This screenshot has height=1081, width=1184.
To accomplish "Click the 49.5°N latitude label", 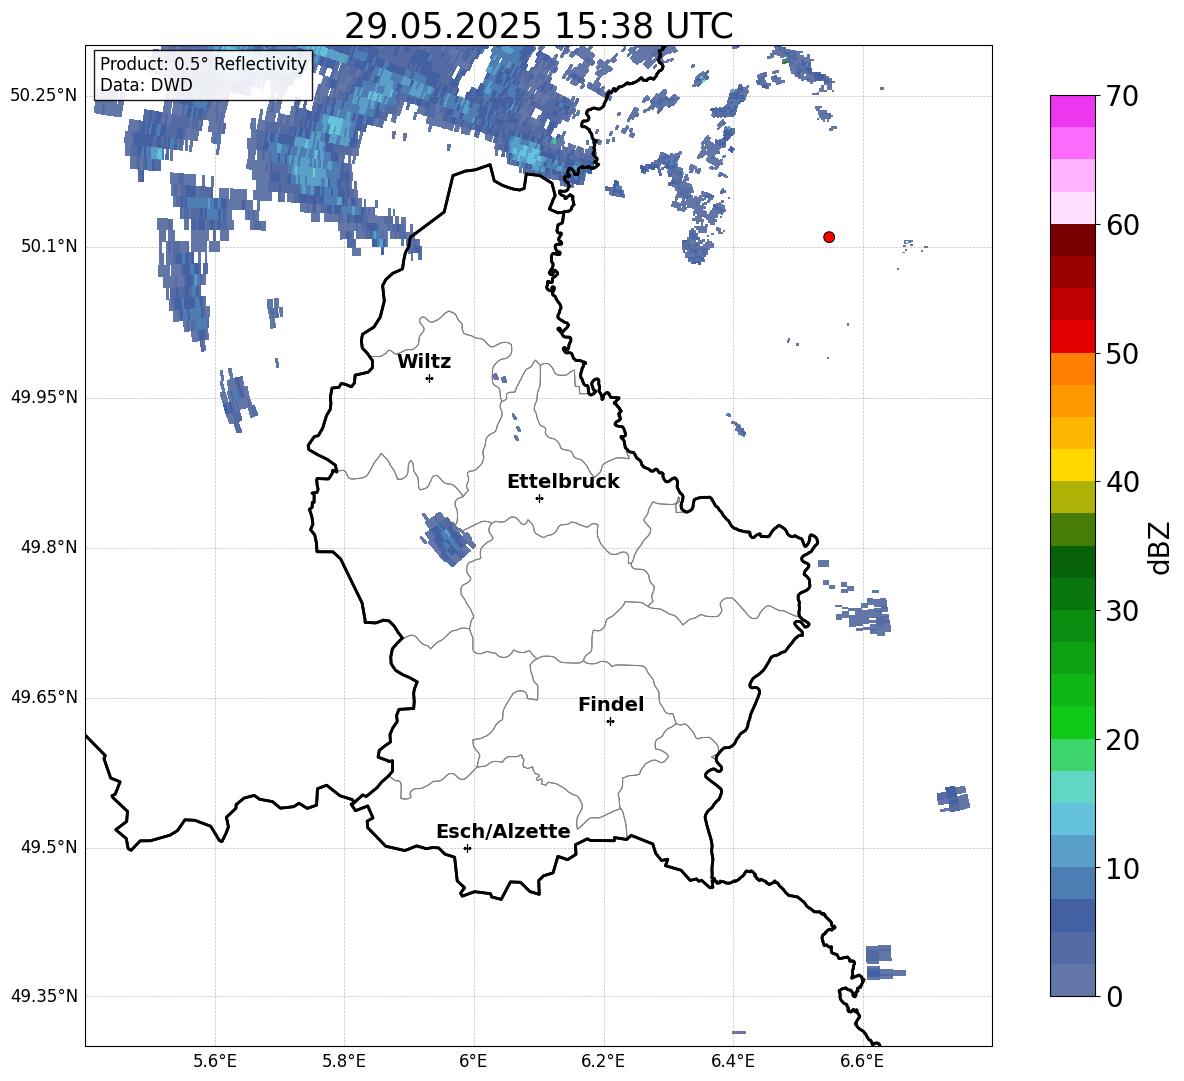I will [49, 848].
